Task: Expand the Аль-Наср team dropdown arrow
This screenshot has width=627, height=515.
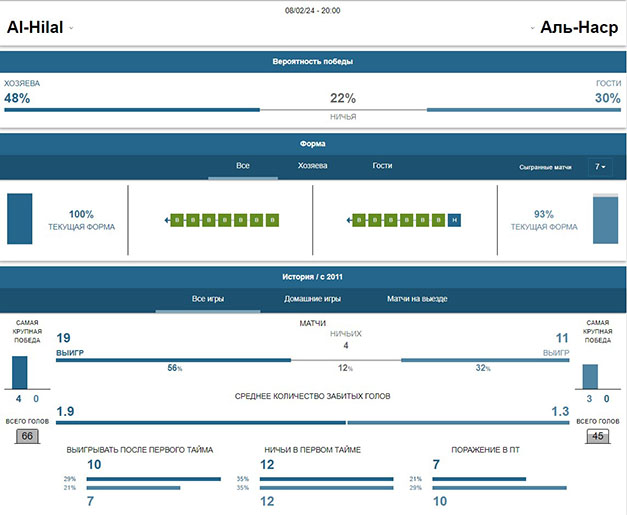Action: coord(533,28)
